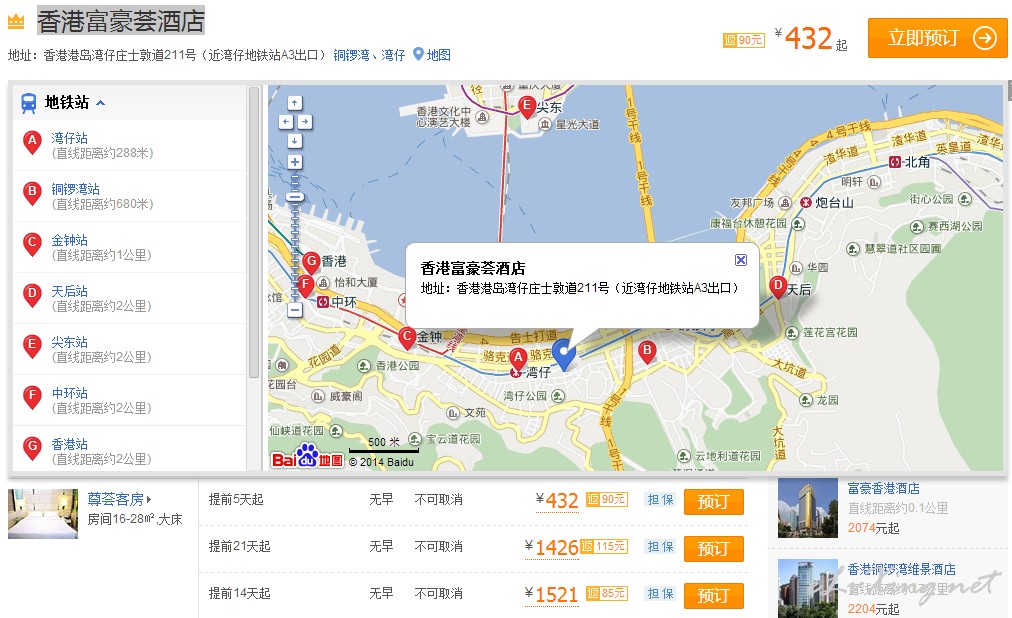Click map marker C at 金钟
The height and width of the screenshot is (618, 1012).
pos(407,337)
